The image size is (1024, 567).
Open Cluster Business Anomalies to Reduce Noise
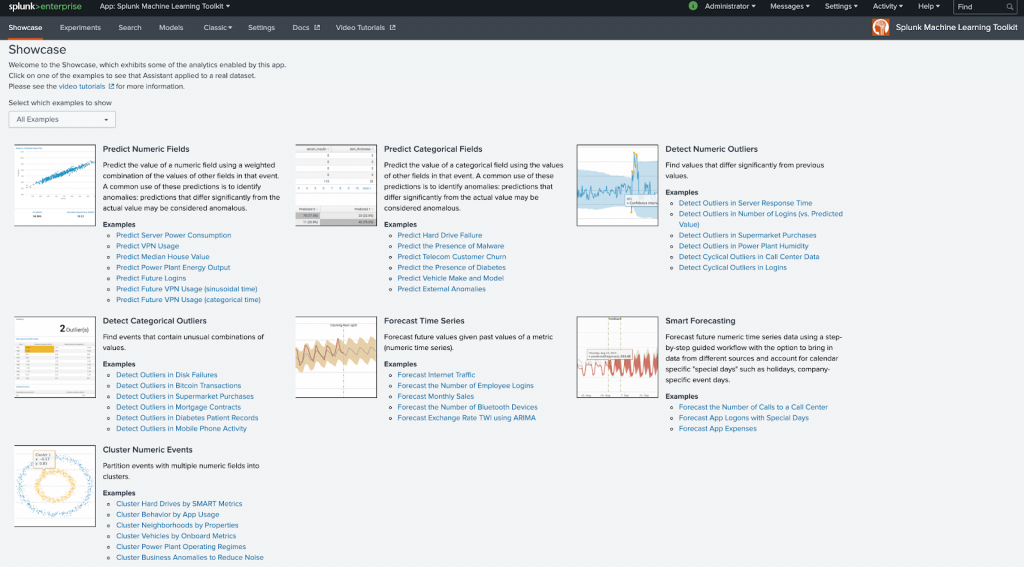190,557
